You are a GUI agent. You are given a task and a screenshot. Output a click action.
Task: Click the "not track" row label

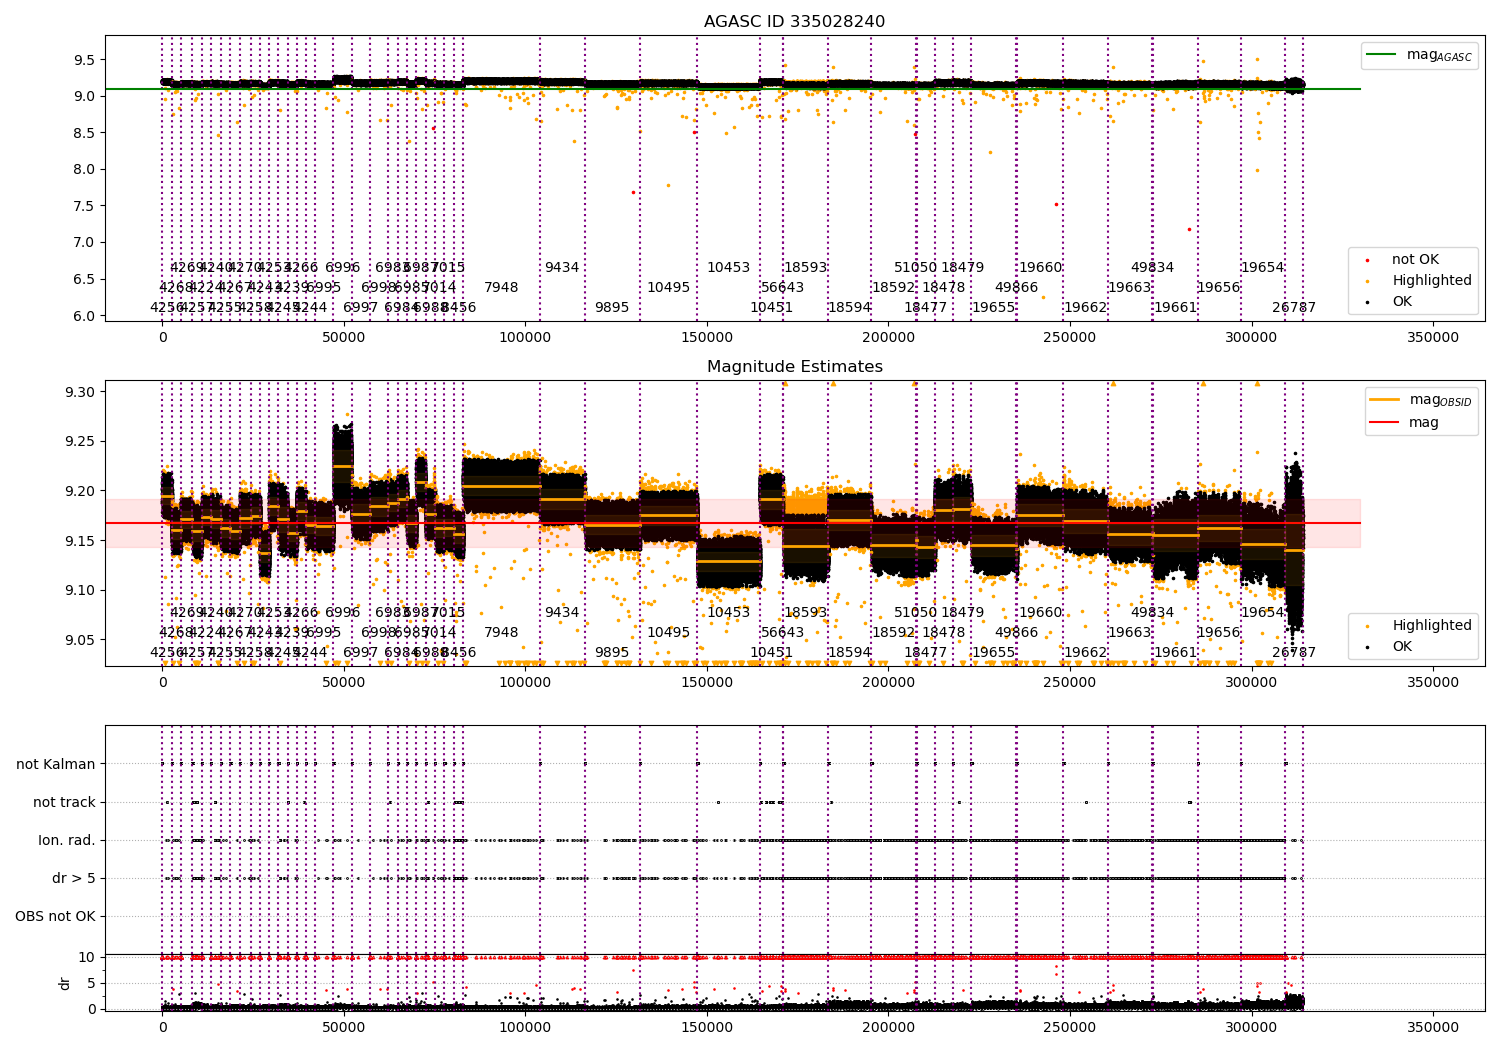pyautogui.click(x=64, y=803)
